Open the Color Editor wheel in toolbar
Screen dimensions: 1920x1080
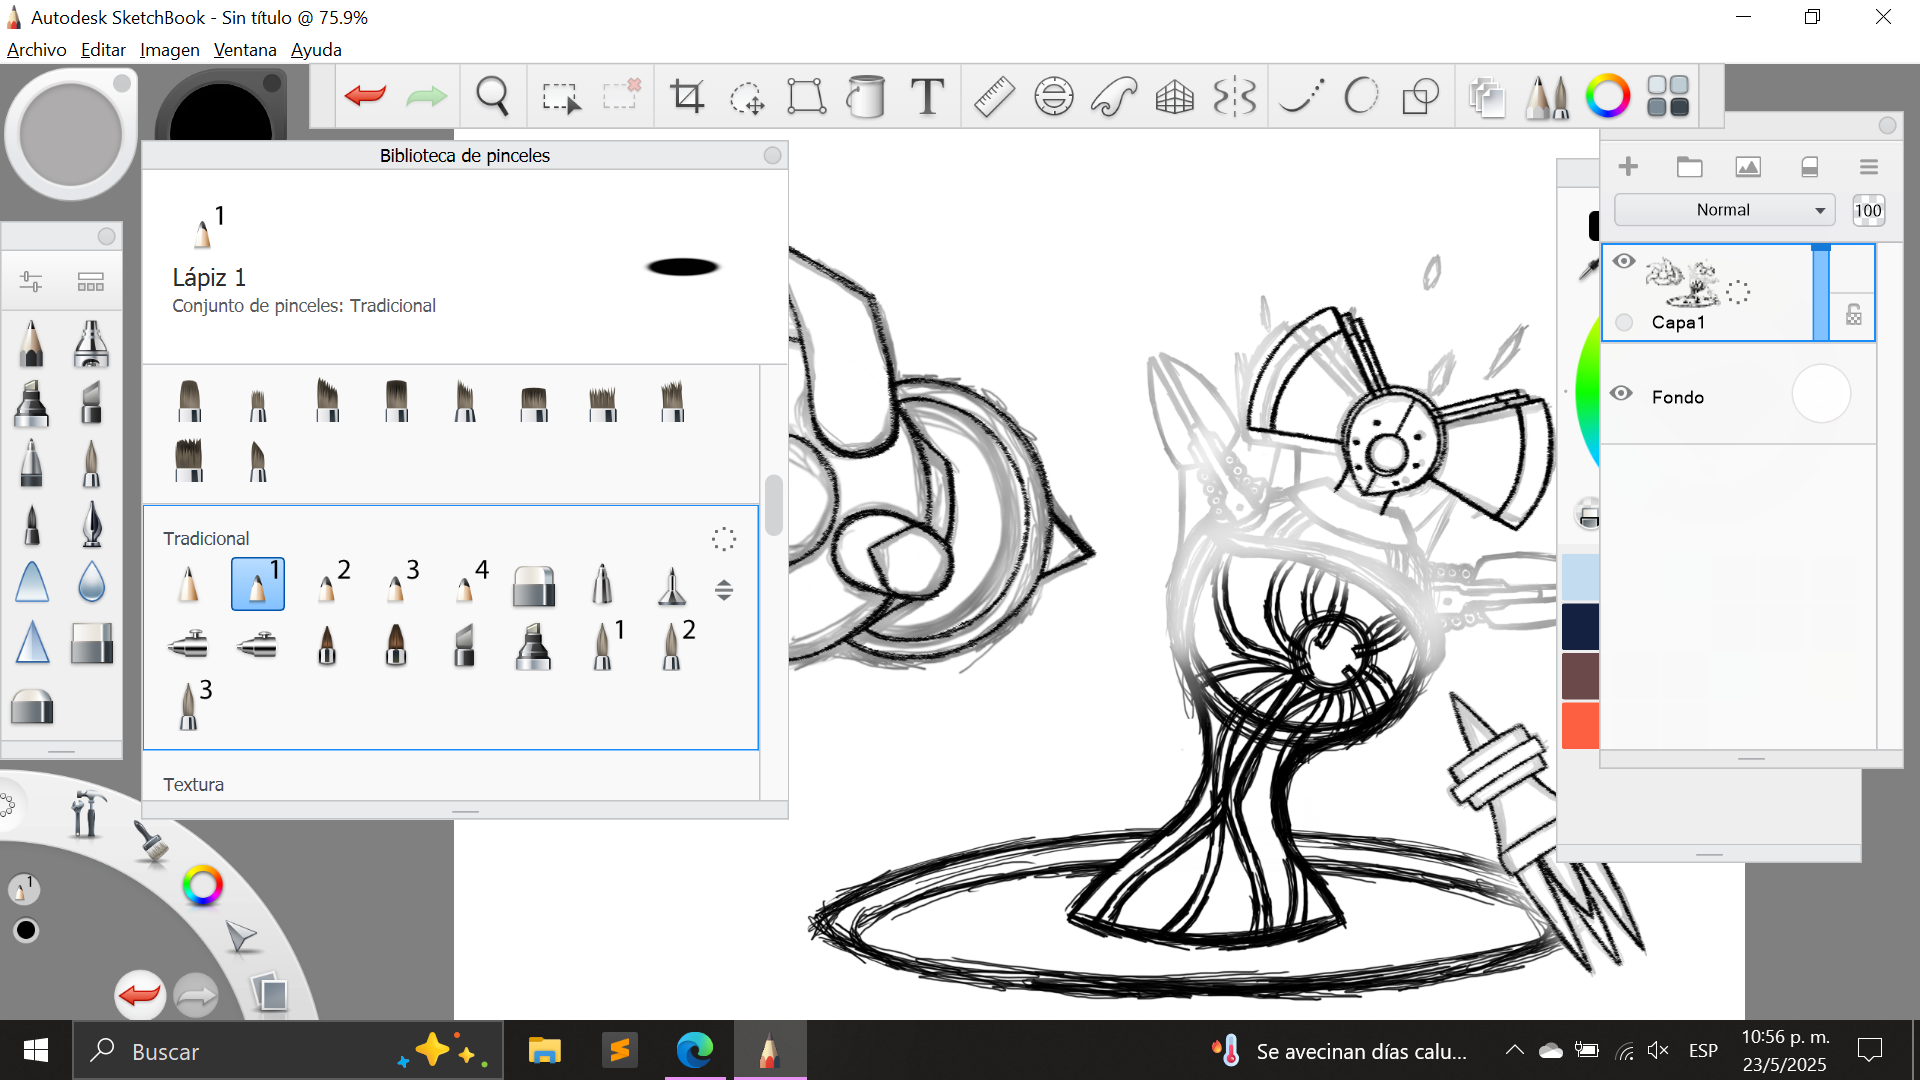(x=1607, y=96)
